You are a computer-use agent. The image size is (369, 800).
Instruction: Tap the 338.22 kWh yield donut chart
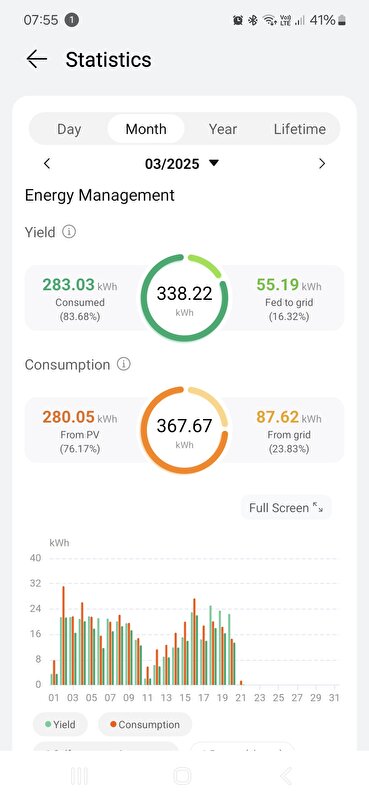(x=184, y=298)
